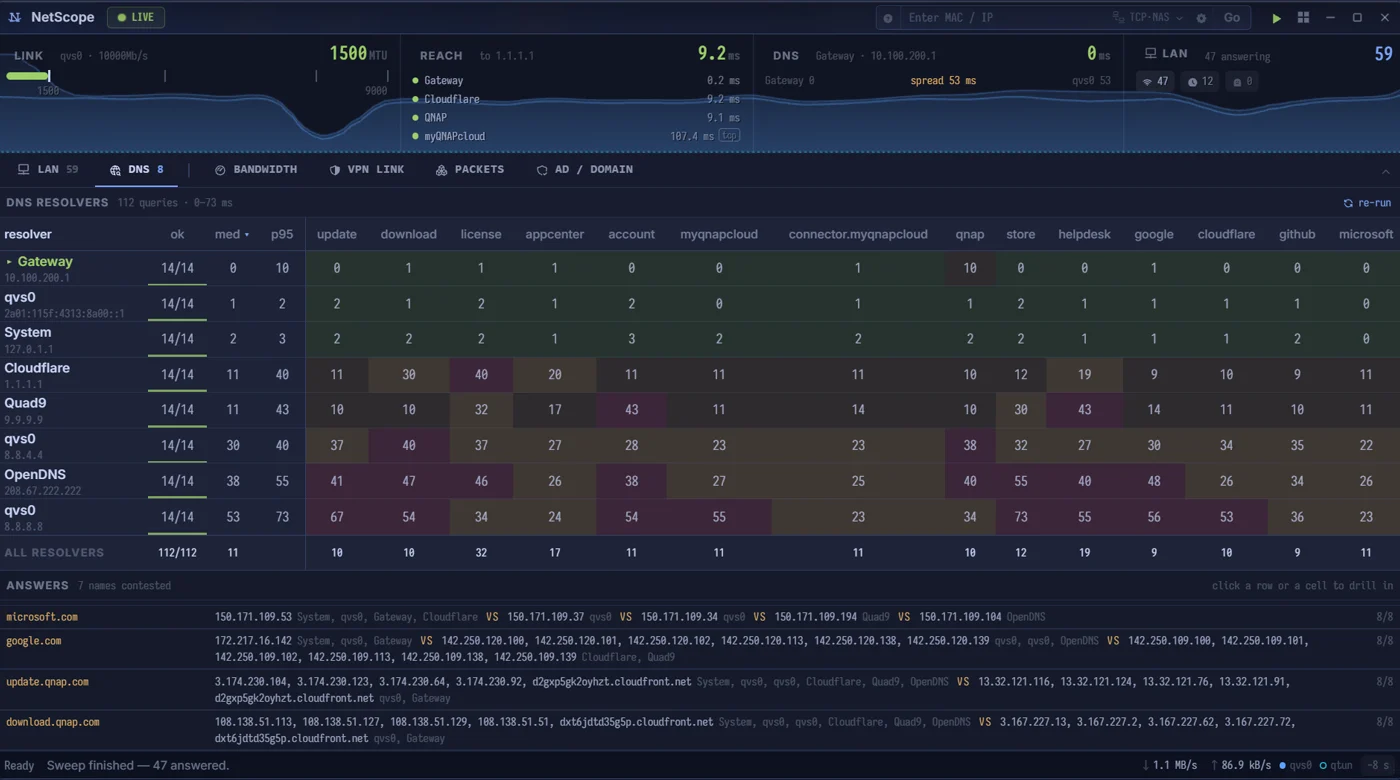
Task: Open settings with the gear icon
Action: point(1201,18)
